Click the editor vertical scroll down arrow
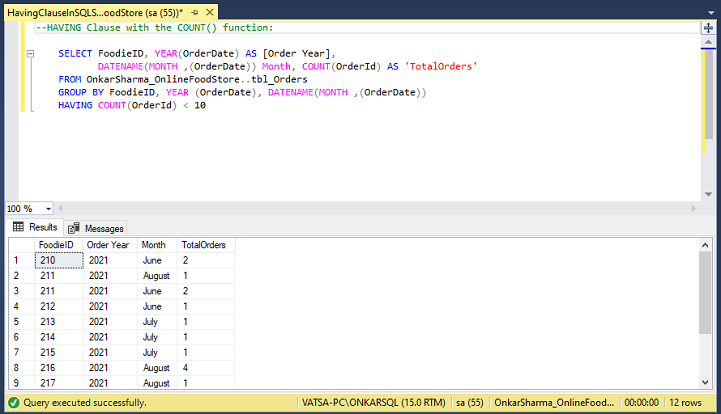This screenshot has height=414, width=721. 708,194
